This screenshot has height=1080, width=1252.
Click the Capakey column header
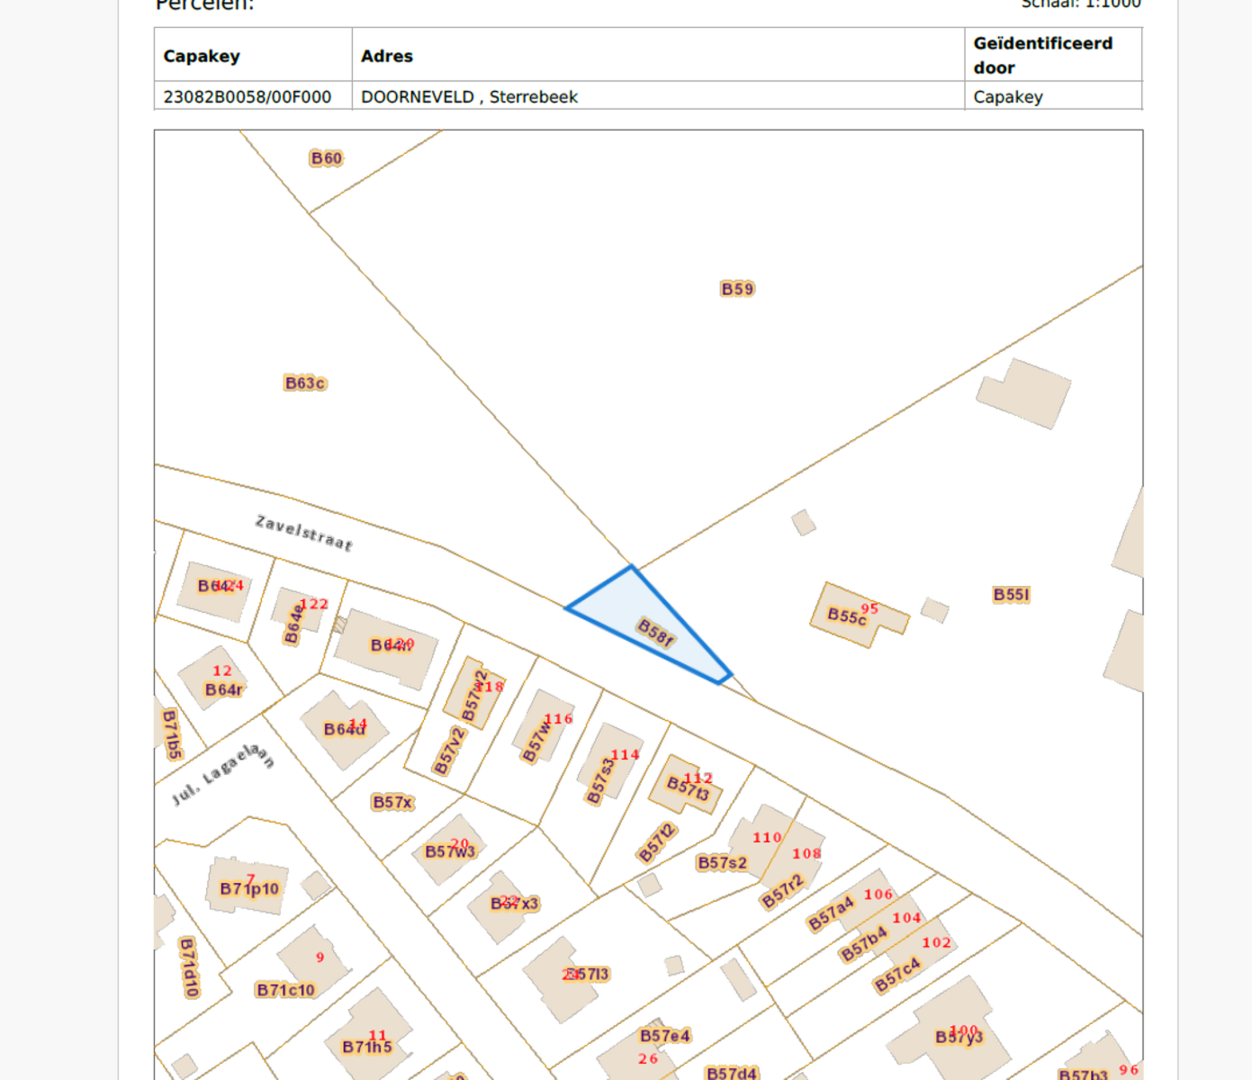tap(202, 56)
